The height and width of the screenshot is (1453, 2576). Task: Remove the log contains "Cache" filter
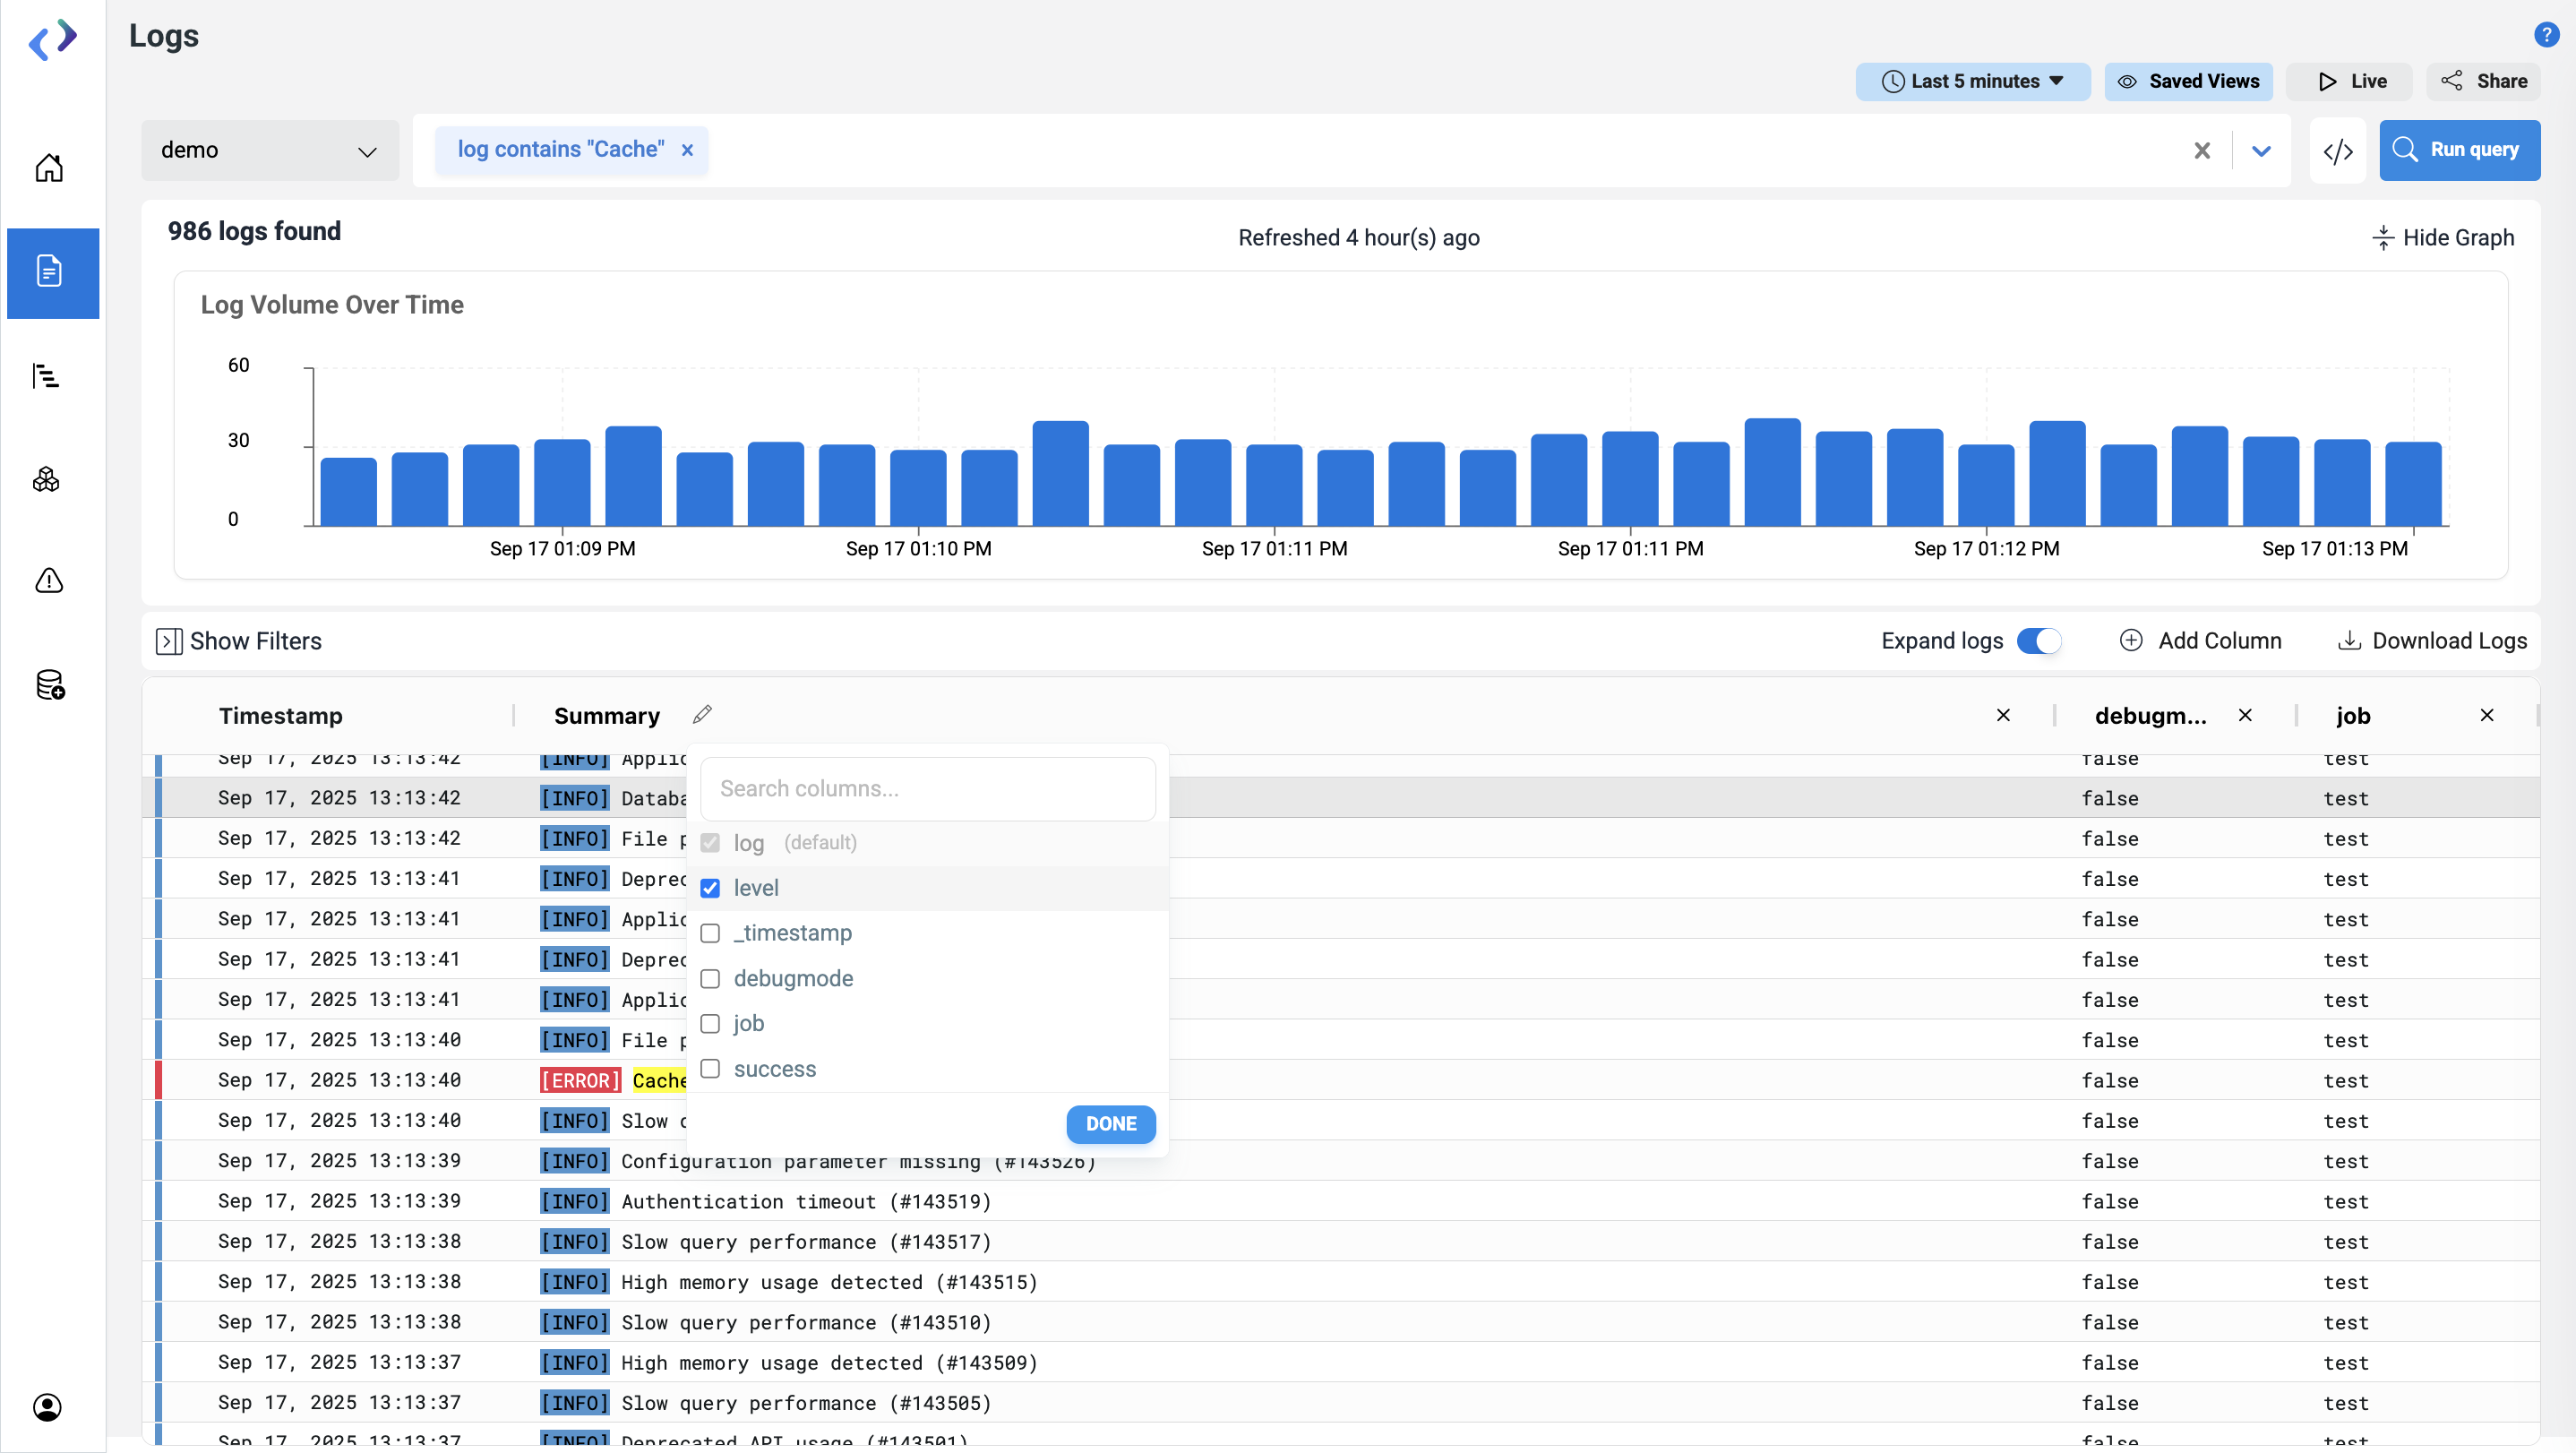687,150
